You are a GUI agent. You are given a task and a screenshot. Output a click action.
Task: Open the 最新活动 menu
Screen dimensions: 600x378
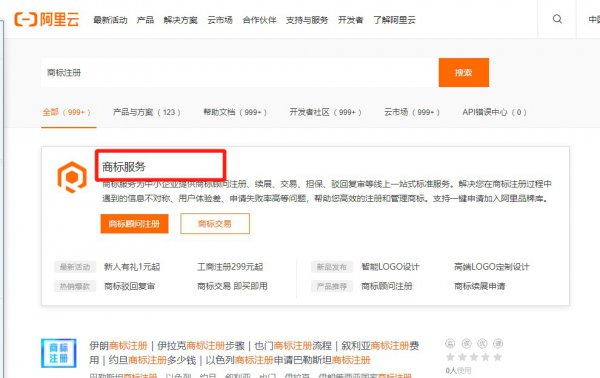point(110,20)
